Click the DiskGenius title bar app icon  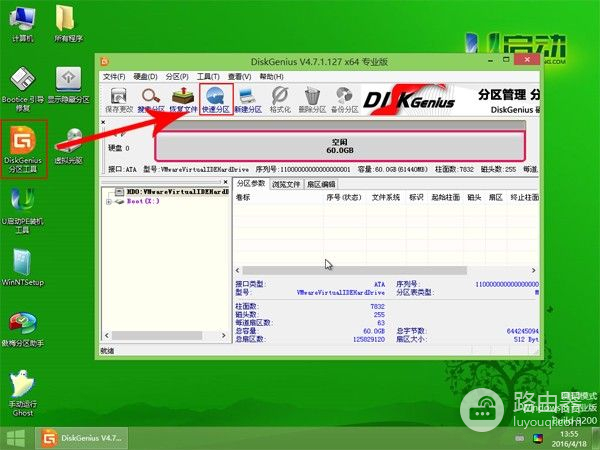[x=104, y=61]
